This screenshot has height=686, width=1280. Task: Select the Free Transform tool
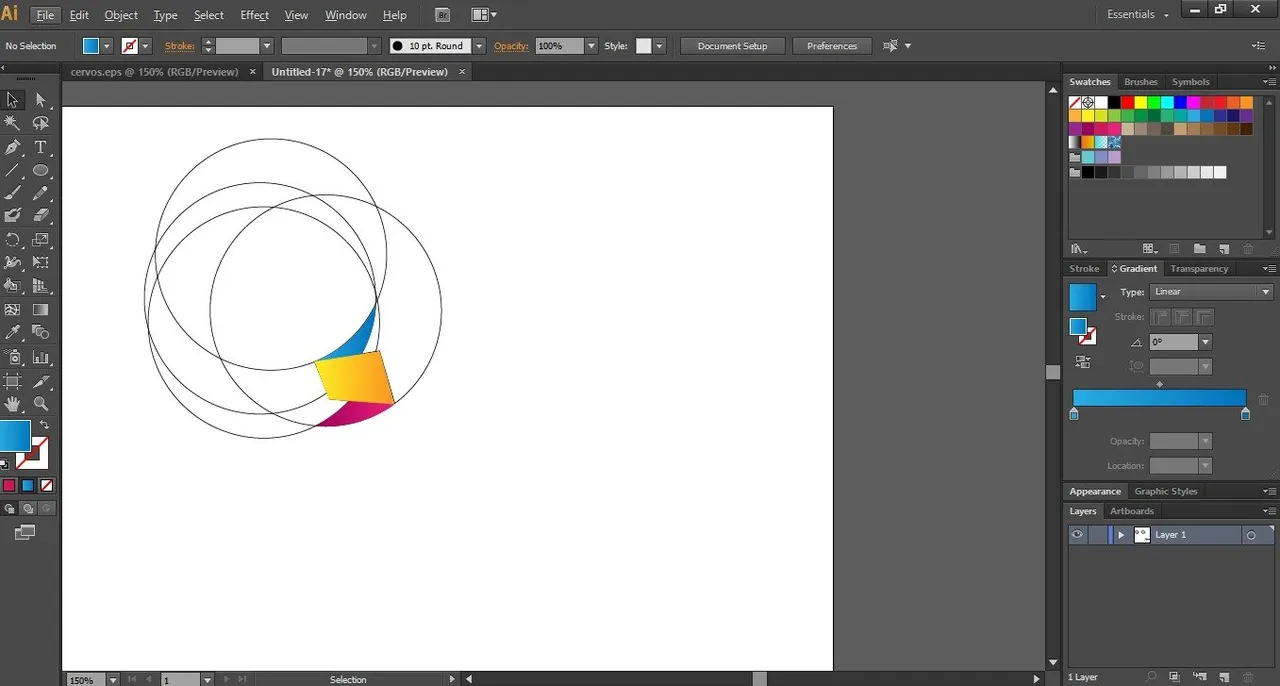tap(41, 263)
